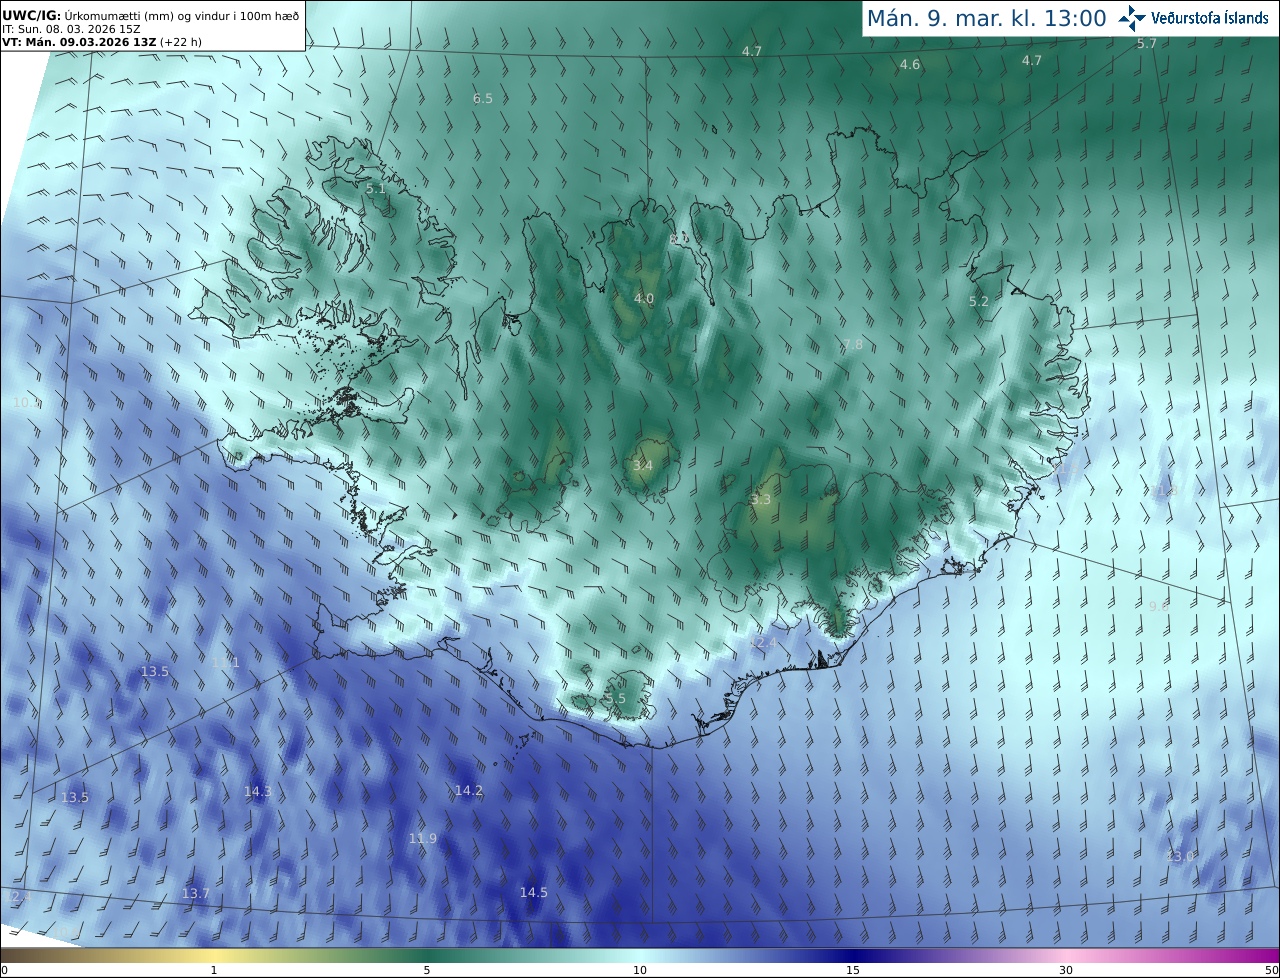This screenshot has width=1280, height=978.
Task: Click the Veðurstofa Íslands name text
Action: click(x=1210, y=18)
